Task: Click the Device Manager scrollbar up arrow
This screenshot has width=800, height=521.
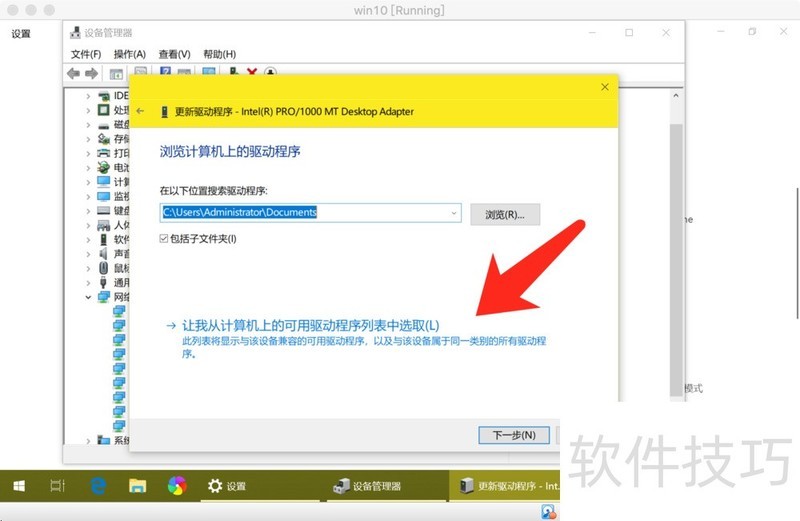Action: pyautogui.click(x=676, y=95)
